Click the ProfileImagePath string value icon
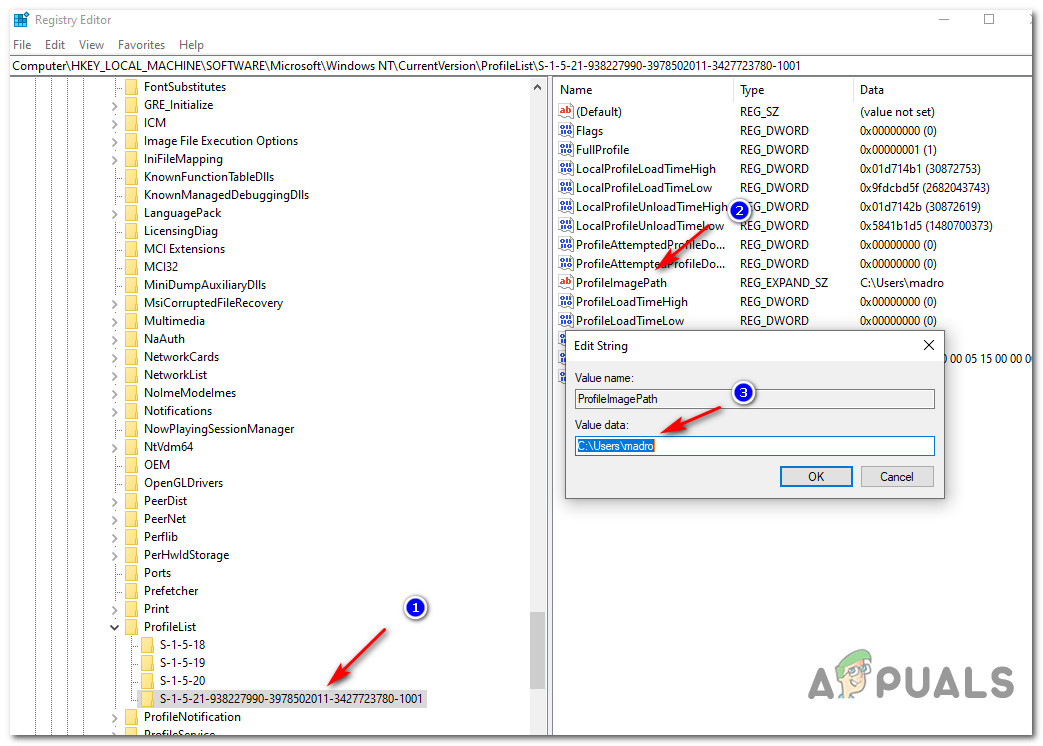The image size is (1043, 746). [565, 282]
